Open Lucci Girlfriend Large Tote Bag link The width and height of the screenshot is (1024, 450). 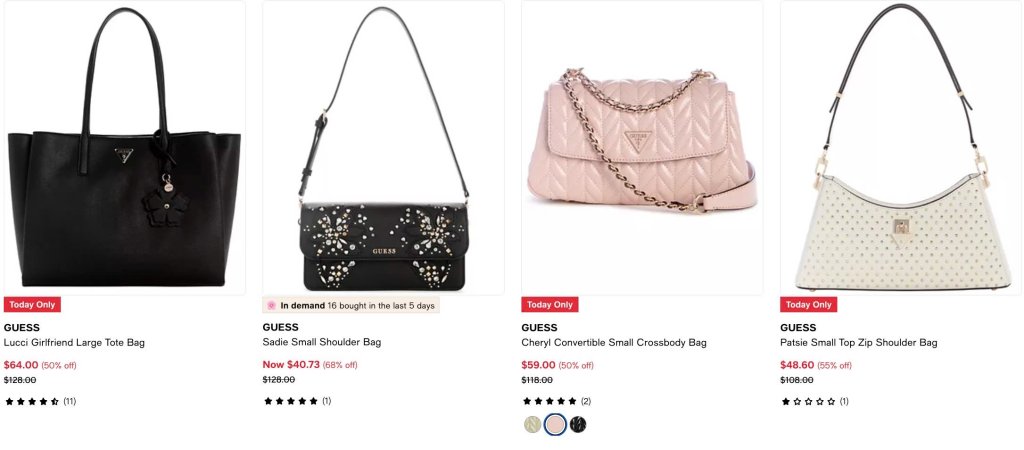point(74,342)
